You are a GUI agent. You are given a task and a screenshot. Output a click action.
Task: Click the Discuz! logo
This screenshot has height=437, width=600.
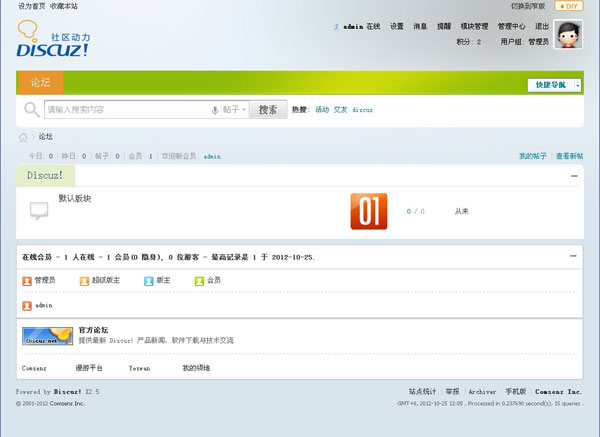(x=52, y=41)
